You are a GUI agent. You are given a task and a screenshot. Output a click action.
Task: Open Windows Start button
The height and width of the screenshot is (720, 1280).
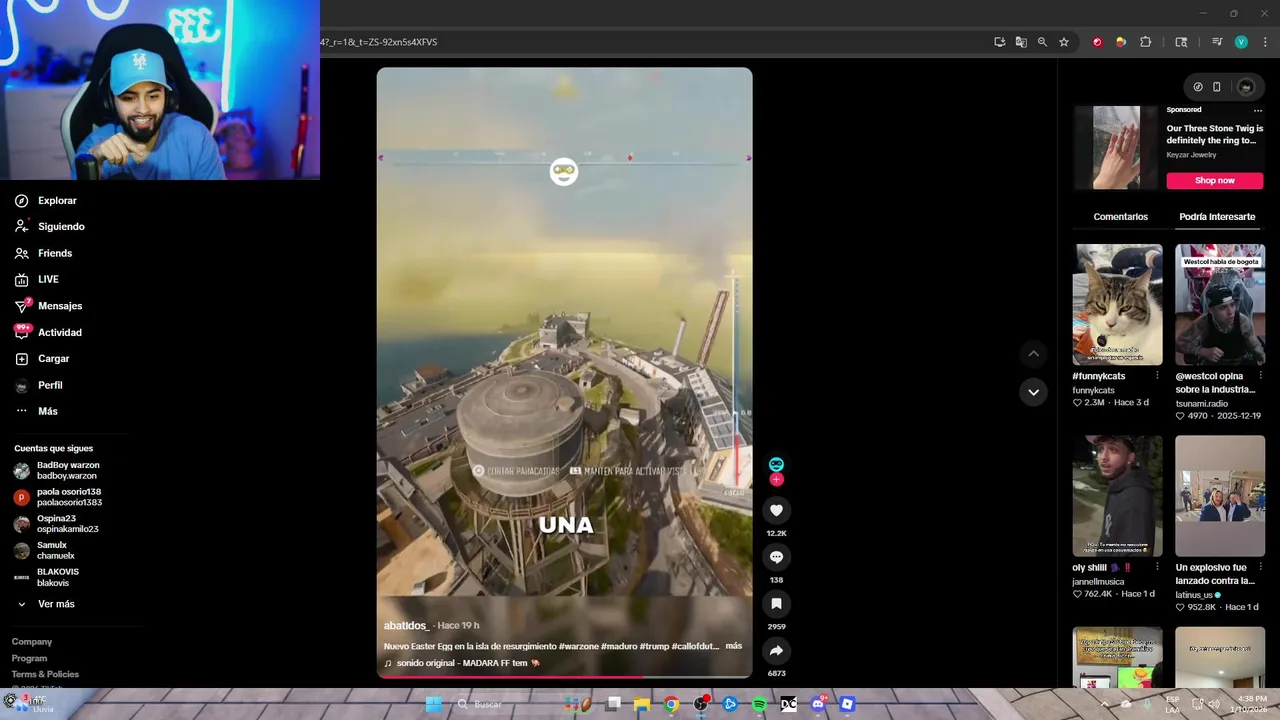(434, 704)
